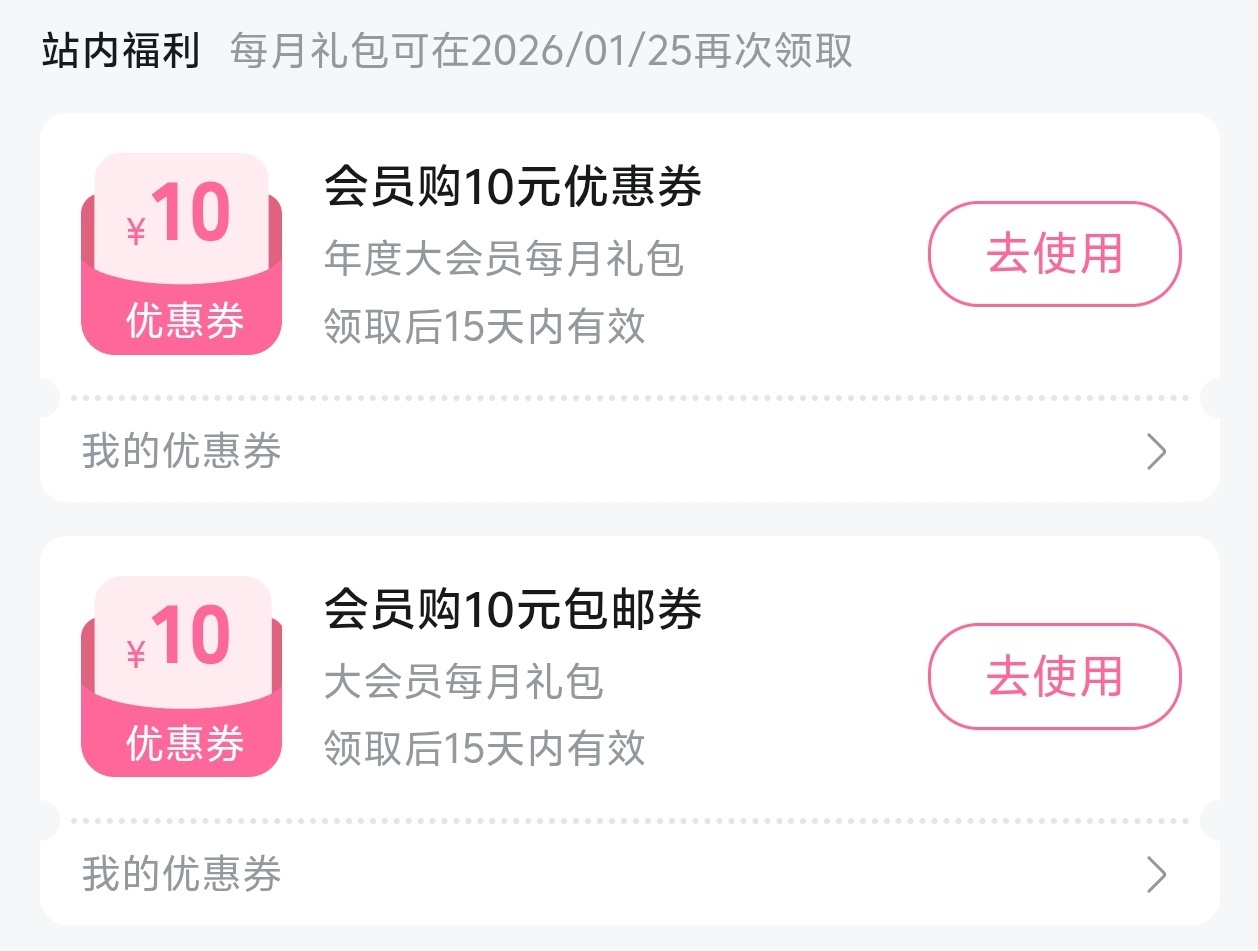Screen dimensions: 1258x951
Task: Tap the 每月礼包 re-claim date notice
Action: (x=541, y=51)
